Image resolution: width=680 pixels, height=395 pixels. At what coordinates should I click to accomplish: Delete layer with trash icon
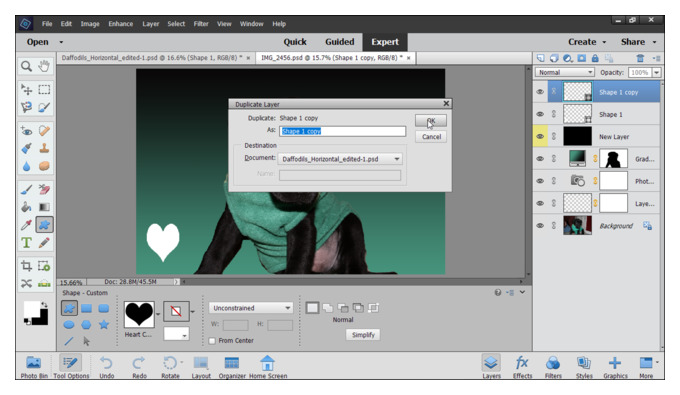point(640,58)
